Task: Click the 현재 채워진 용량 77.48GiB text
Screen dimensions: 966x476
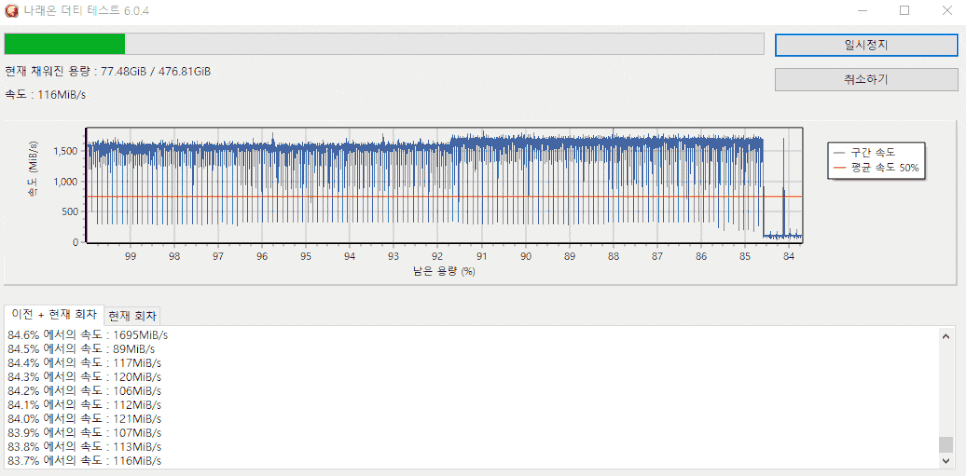Action: pos(108,71)
